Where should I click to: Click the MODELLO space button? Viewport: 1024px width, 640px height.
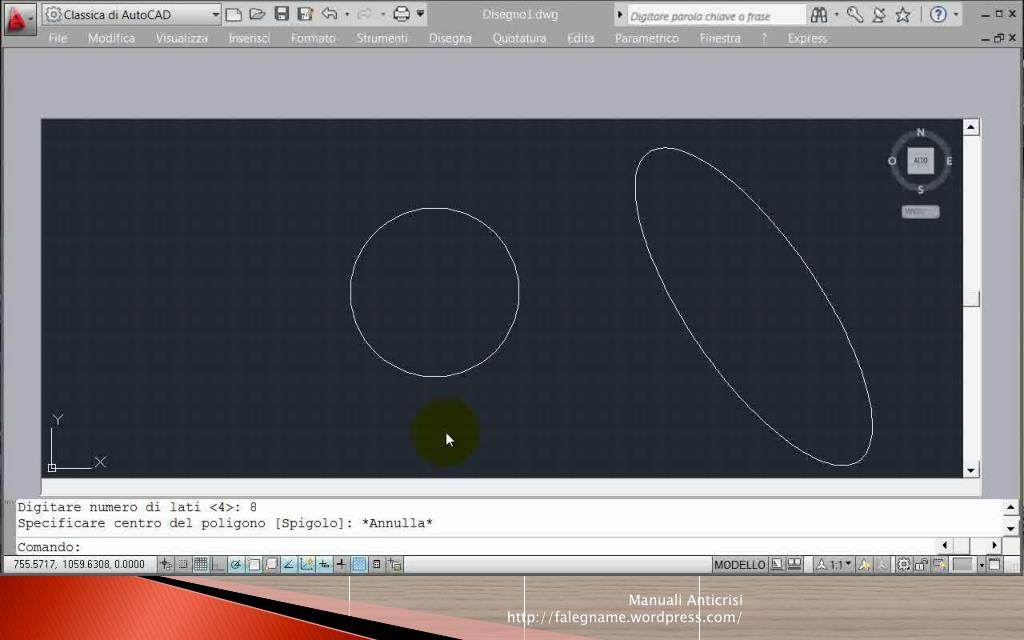tap(739, 564)
